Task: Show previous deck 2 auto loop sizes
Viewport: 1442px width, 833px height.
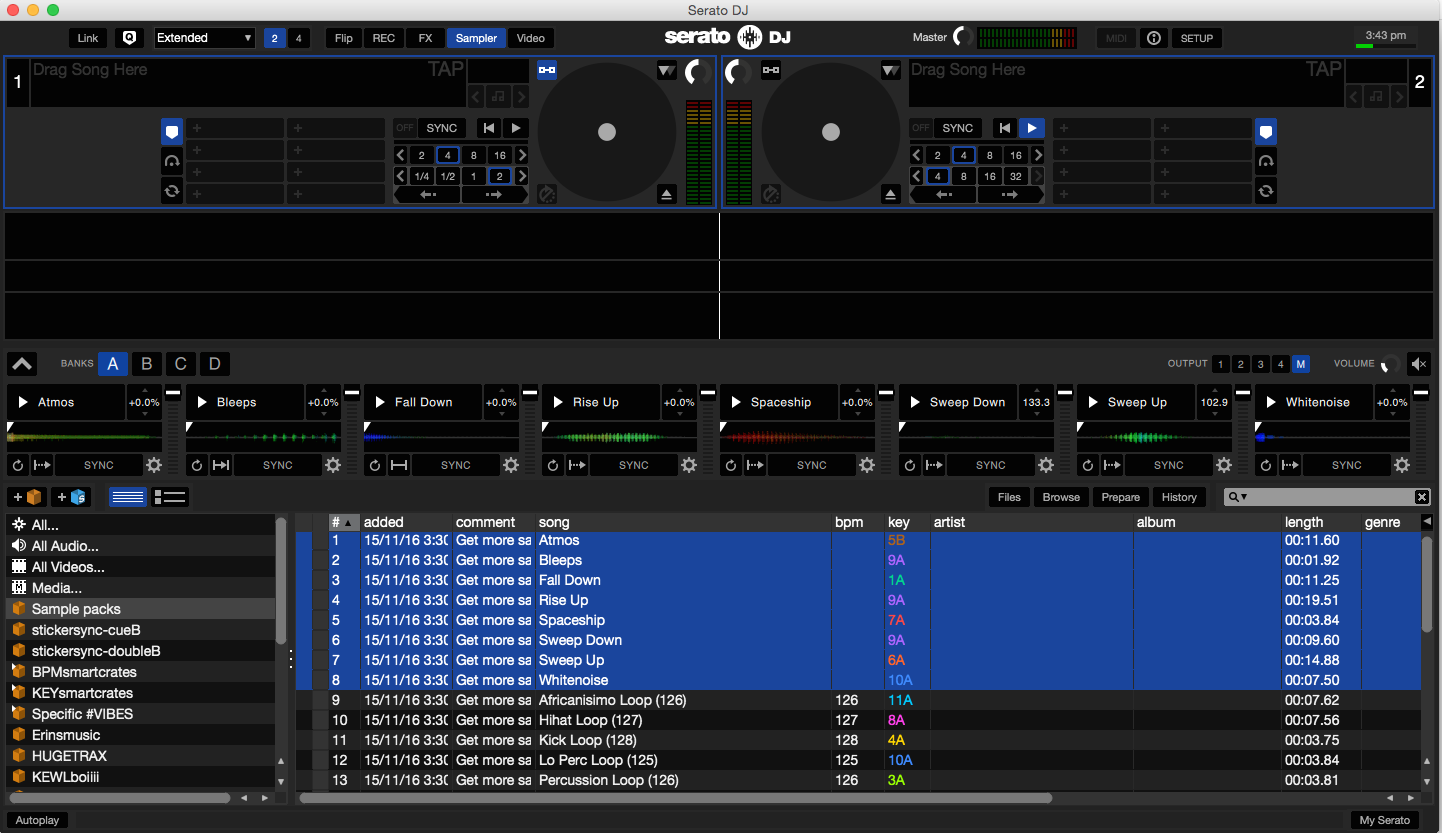Action: coord(917,155)
